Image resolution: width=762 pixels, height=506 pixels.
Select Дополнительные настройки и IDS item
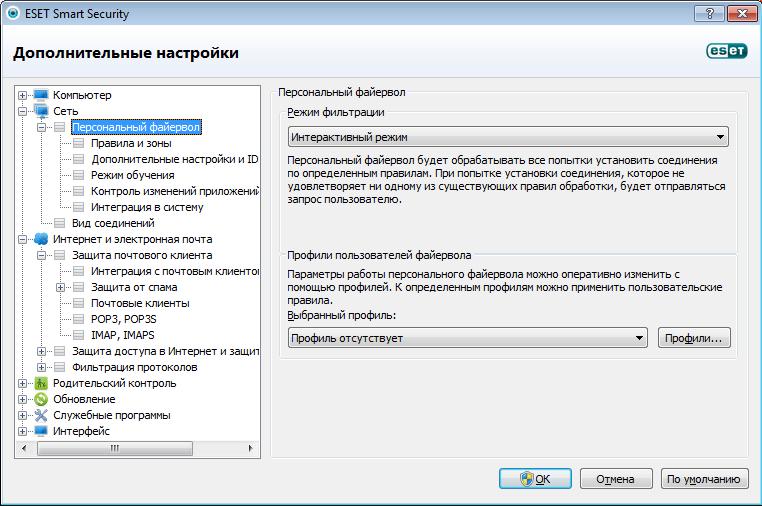(175, 159)
